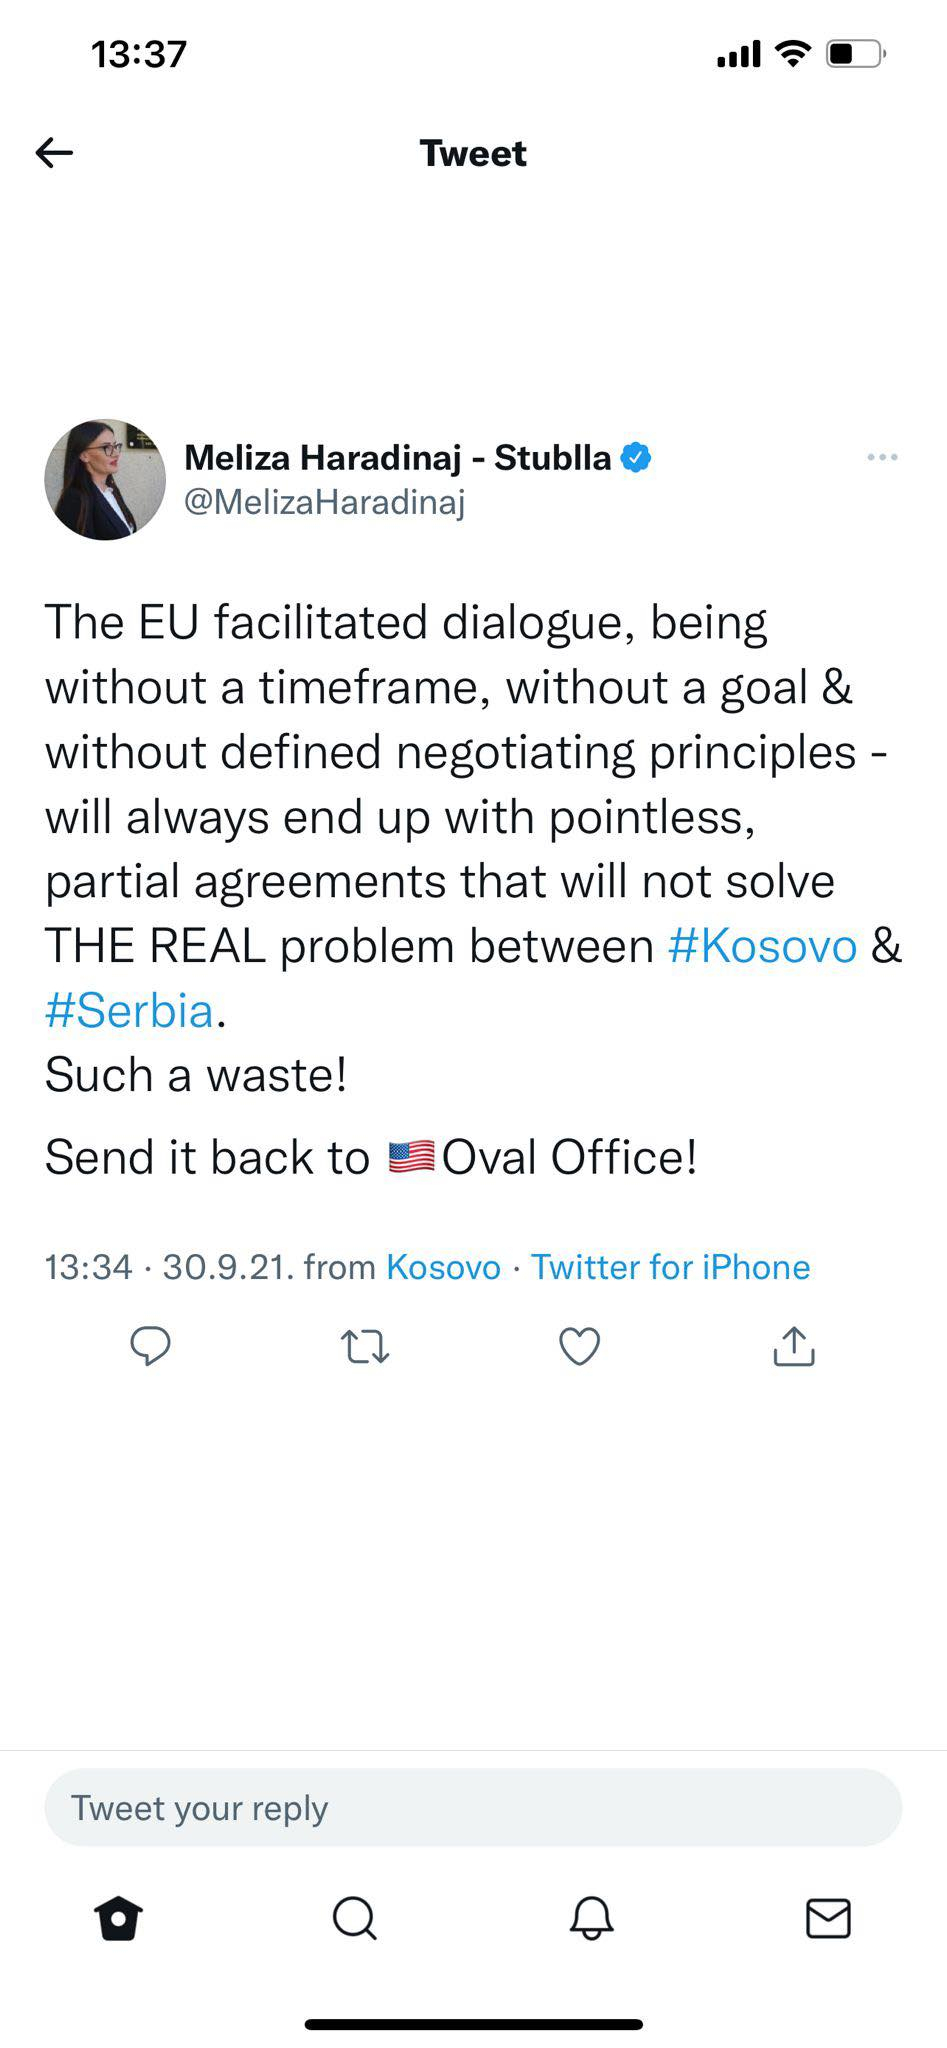Open Meliza Haradinaj - Stublla's profile name
Viewport: 947px width, 2048px height.
tap(397, 457)
